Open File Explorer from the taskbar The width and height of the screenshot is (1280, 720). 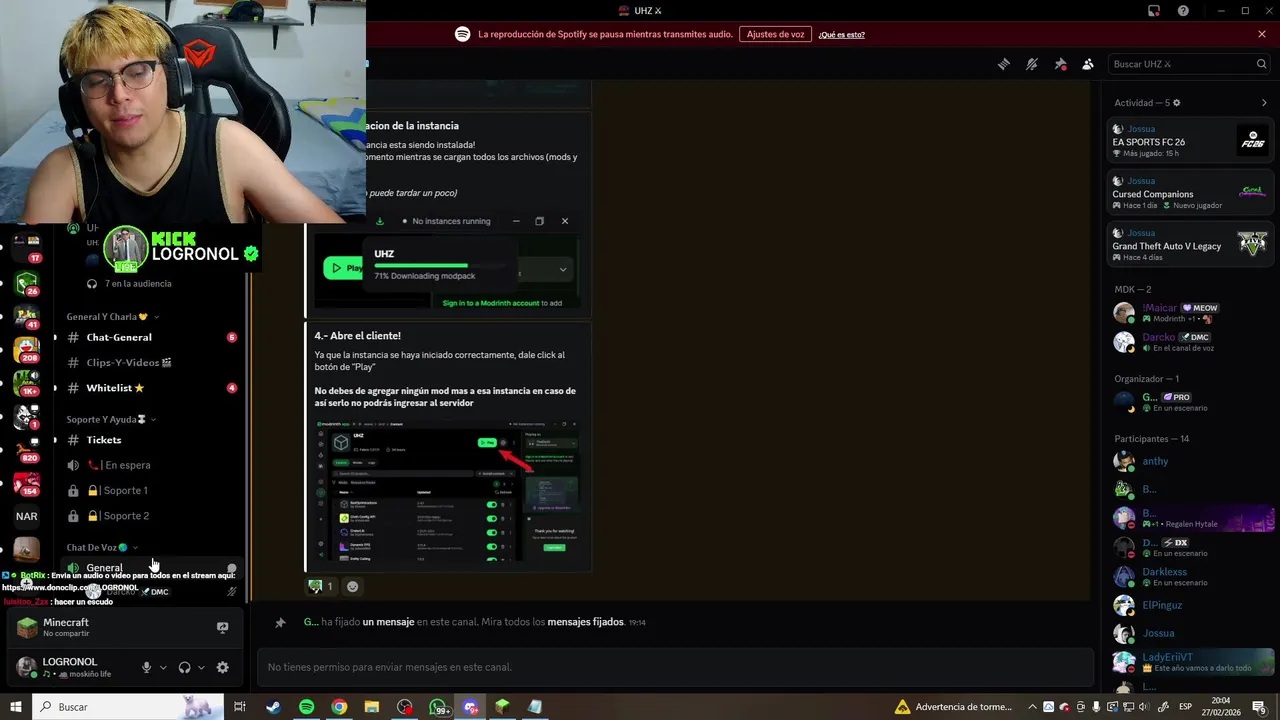coord(372,707)
